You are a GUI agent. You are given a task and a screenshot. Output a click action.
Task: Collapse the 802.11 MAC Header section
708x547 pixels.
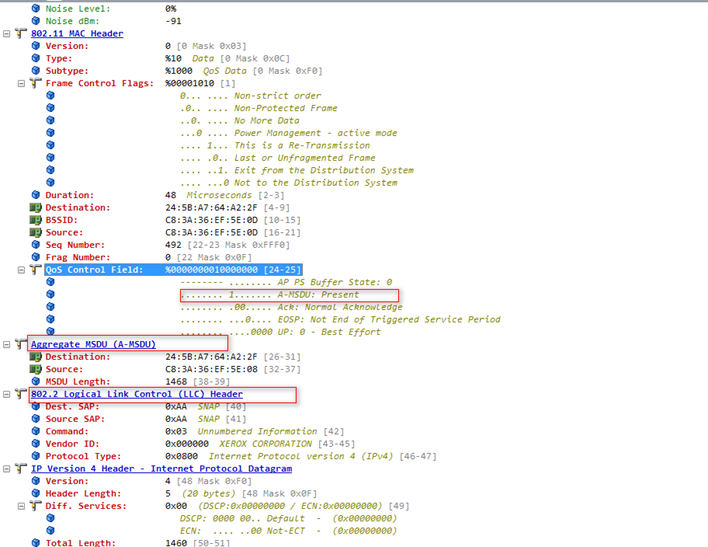6,33
